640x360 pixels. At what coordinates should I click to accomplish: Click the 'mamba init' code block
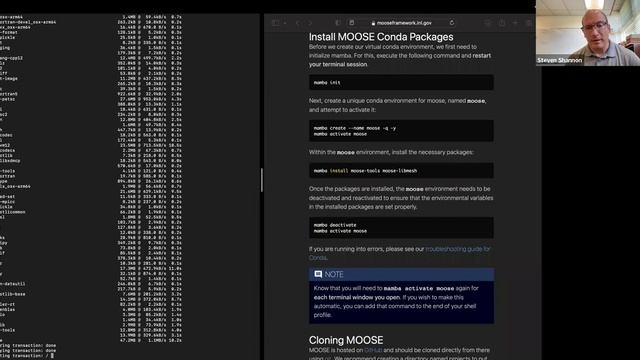coord(401,82)
